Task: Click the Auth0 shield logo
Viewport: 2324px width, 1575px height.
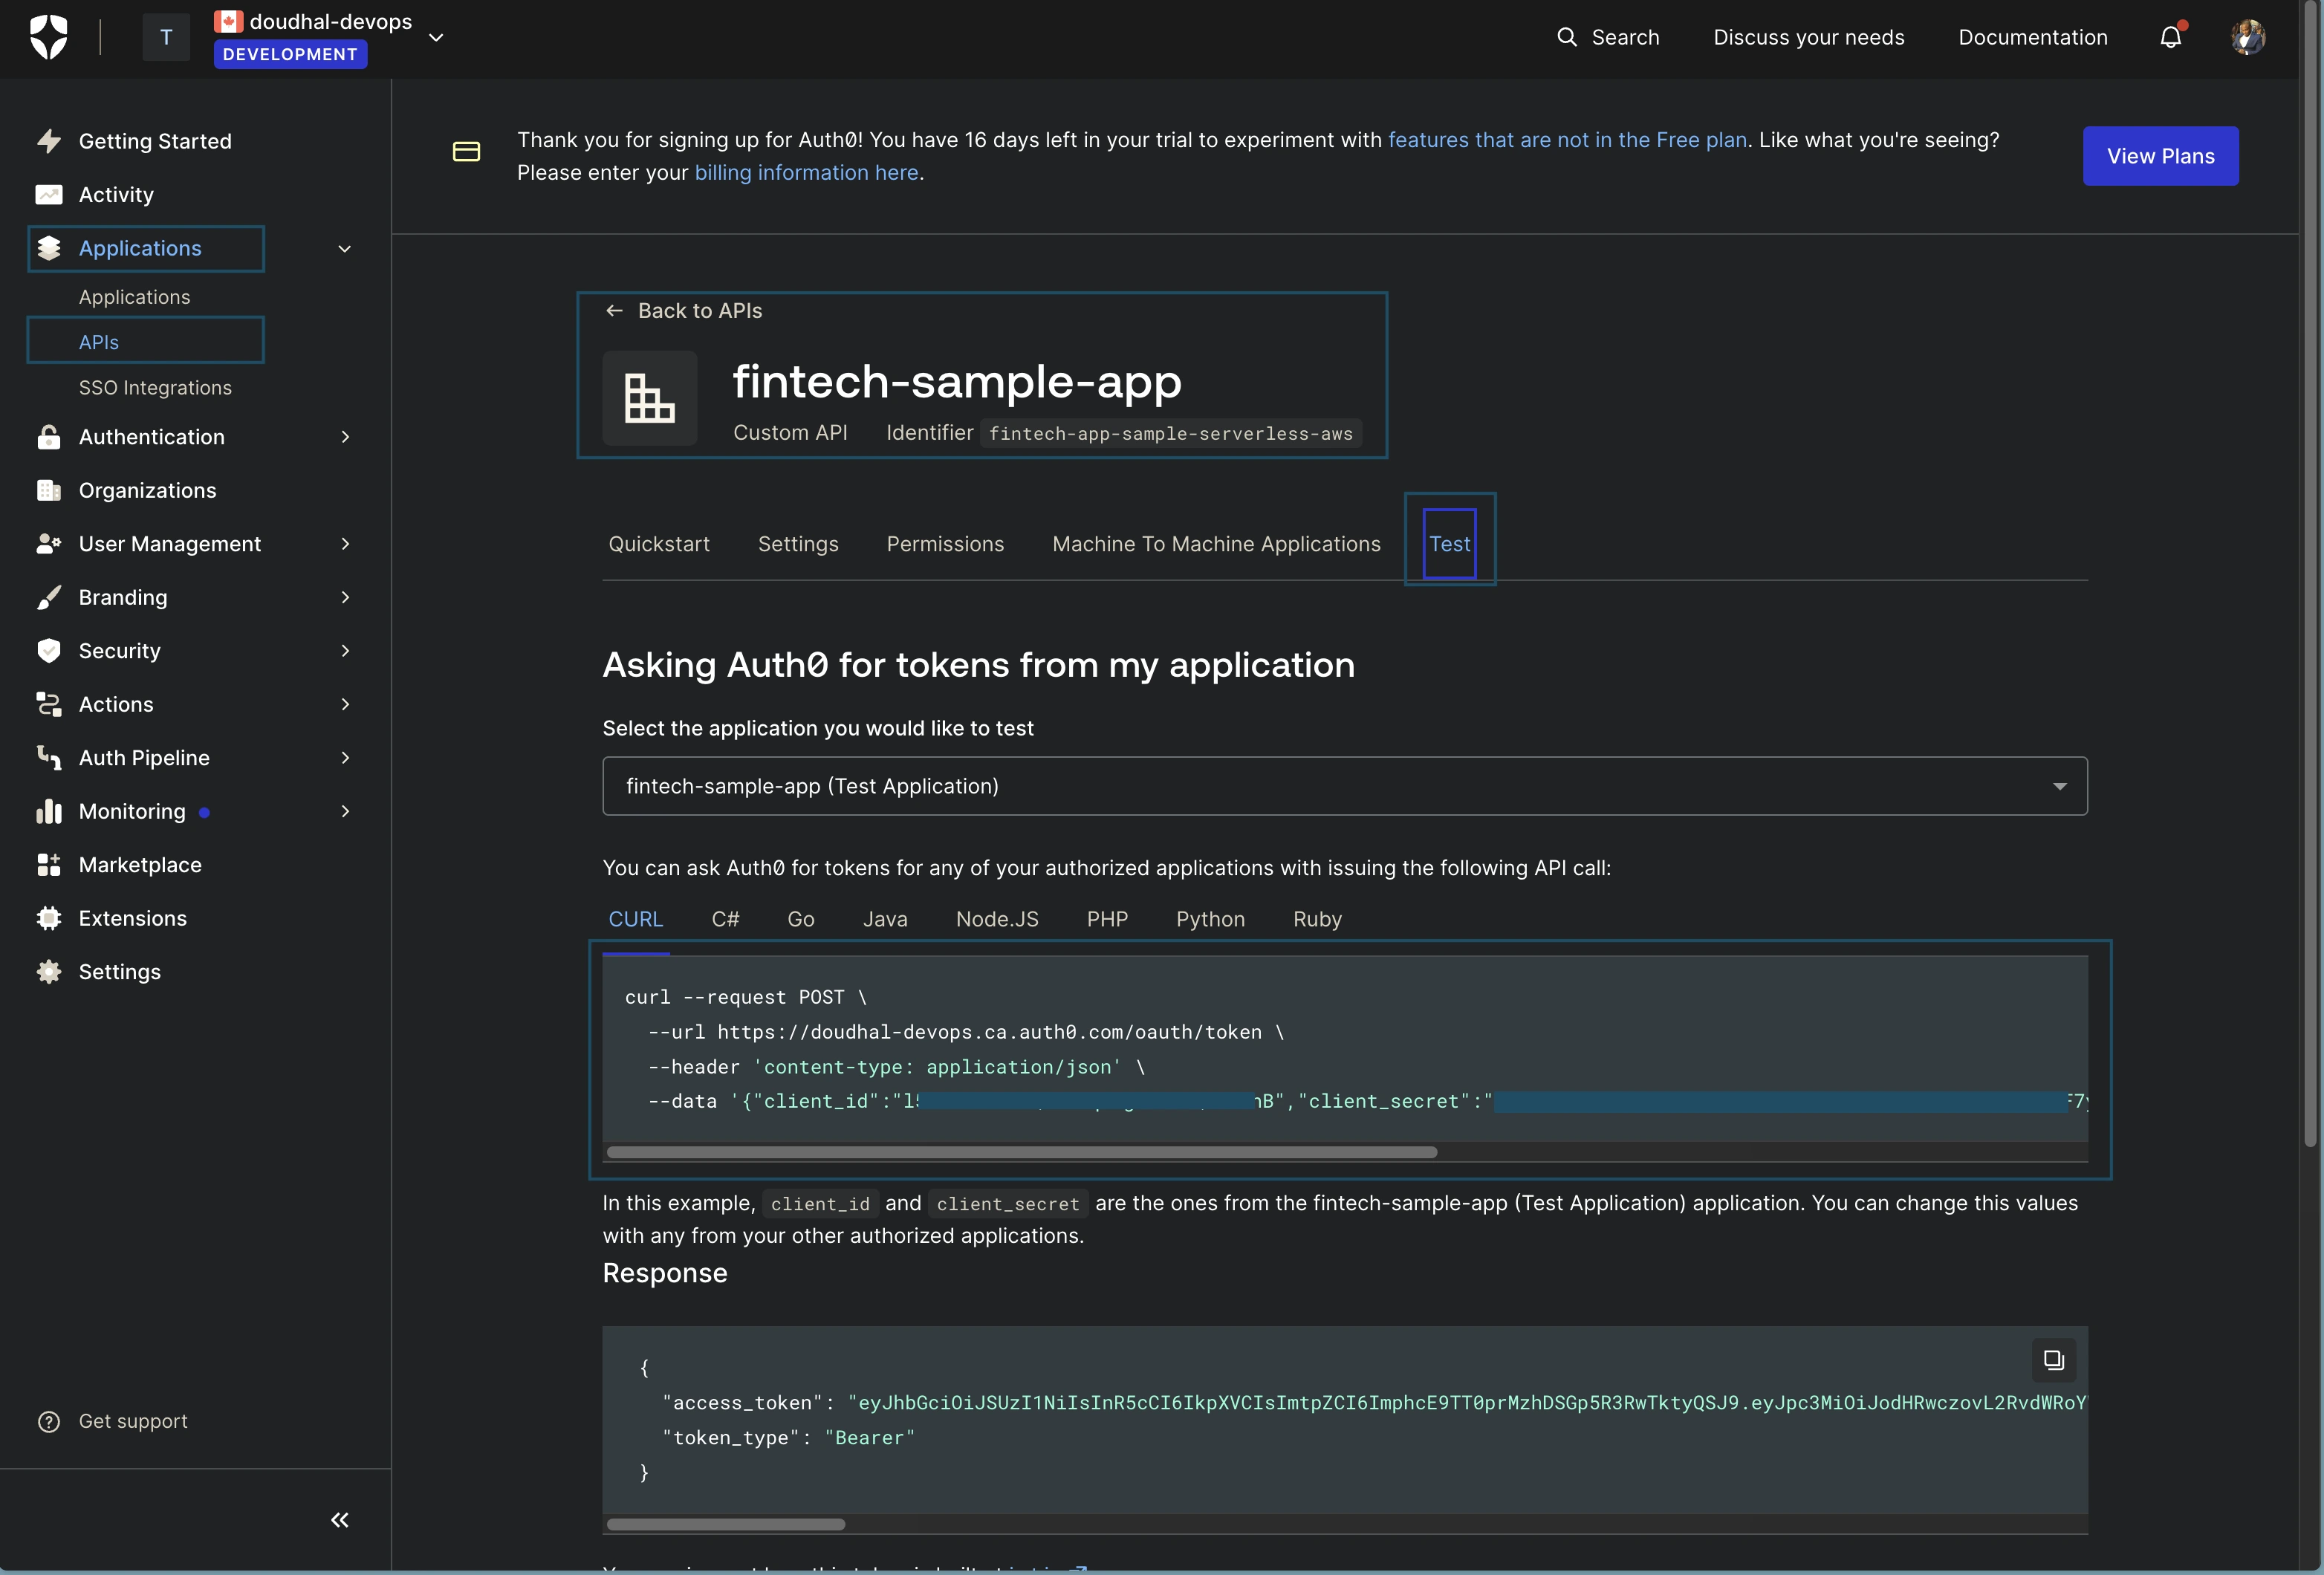Action: pyautogui.click(x=48, y=37)
